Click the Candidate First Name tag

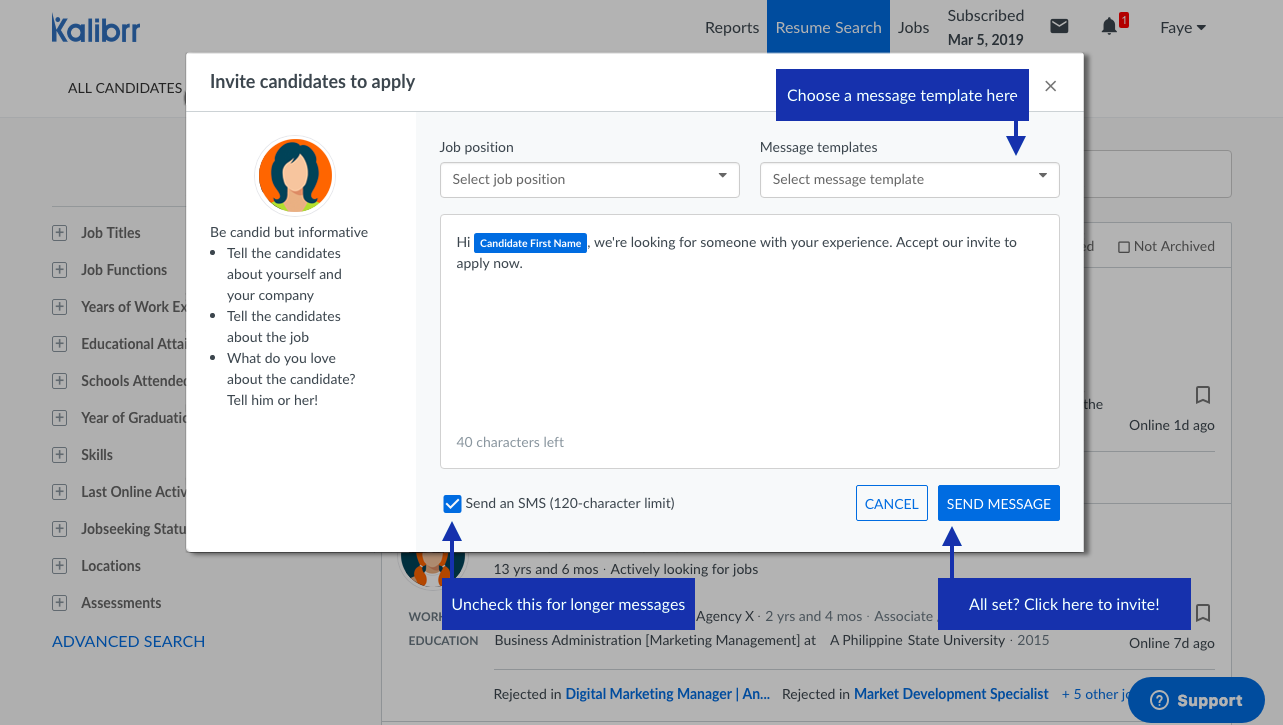530,243
